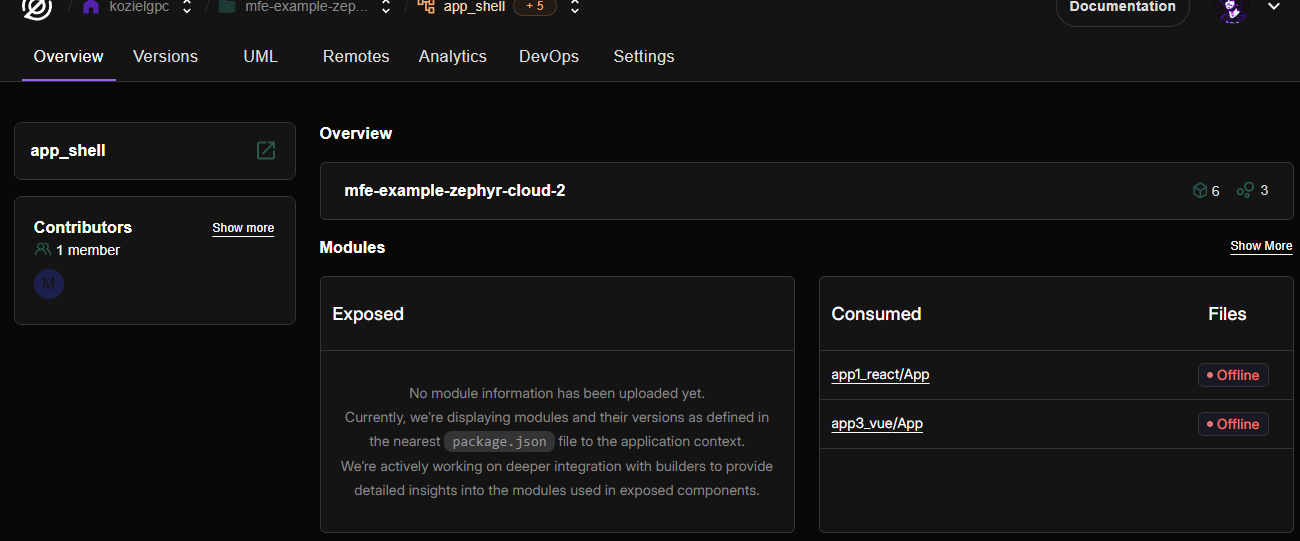Open the app1_react/App consumed module
This screenshot has width=1300, height=541.
pos(880,375)
